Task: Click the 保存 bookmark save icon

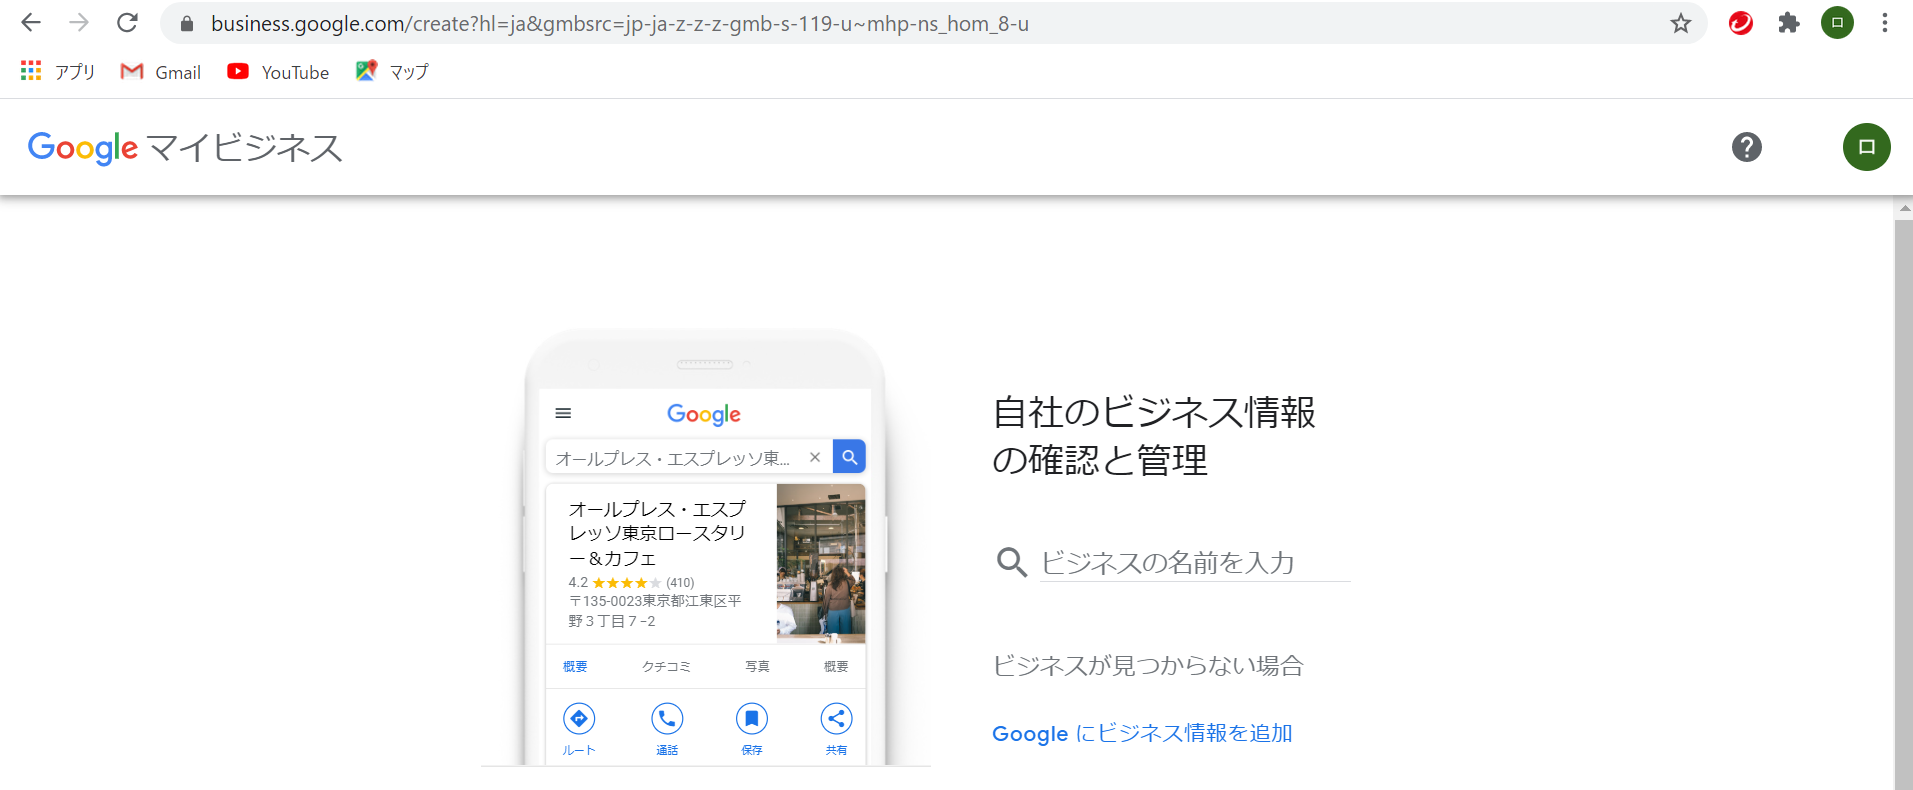Action: (x=752, y=718)
